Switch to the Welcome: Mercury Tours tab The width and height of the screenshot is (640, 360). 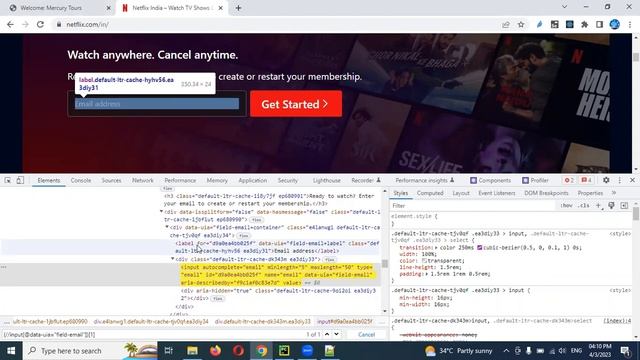51,8
